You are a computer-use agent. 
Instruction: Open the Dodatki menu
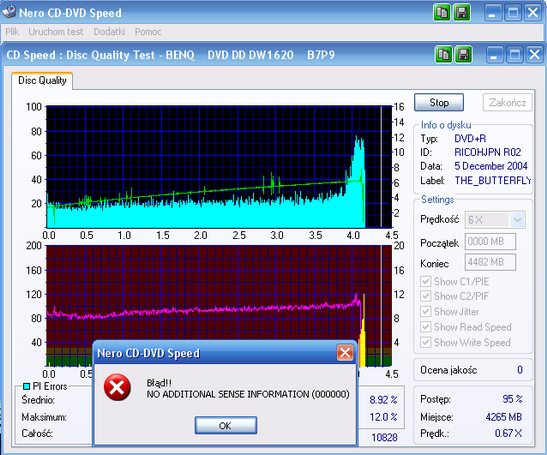point(109,32)
